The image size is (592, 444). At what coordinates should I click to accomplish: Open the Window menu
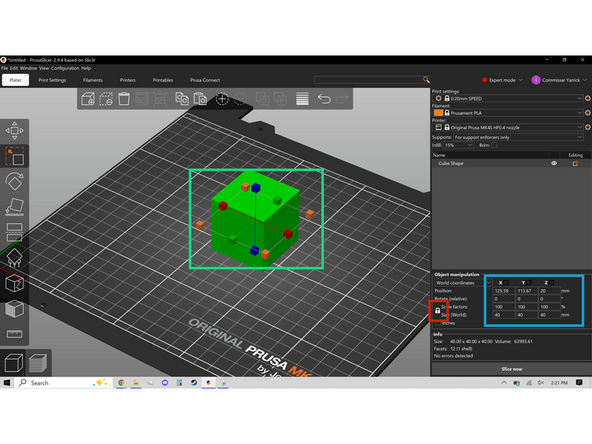point(28,68)
